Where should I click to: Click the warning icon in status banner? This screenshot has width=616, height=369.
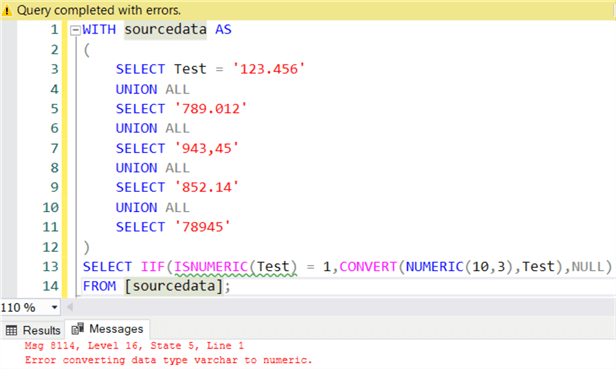(x=7, y=10)
